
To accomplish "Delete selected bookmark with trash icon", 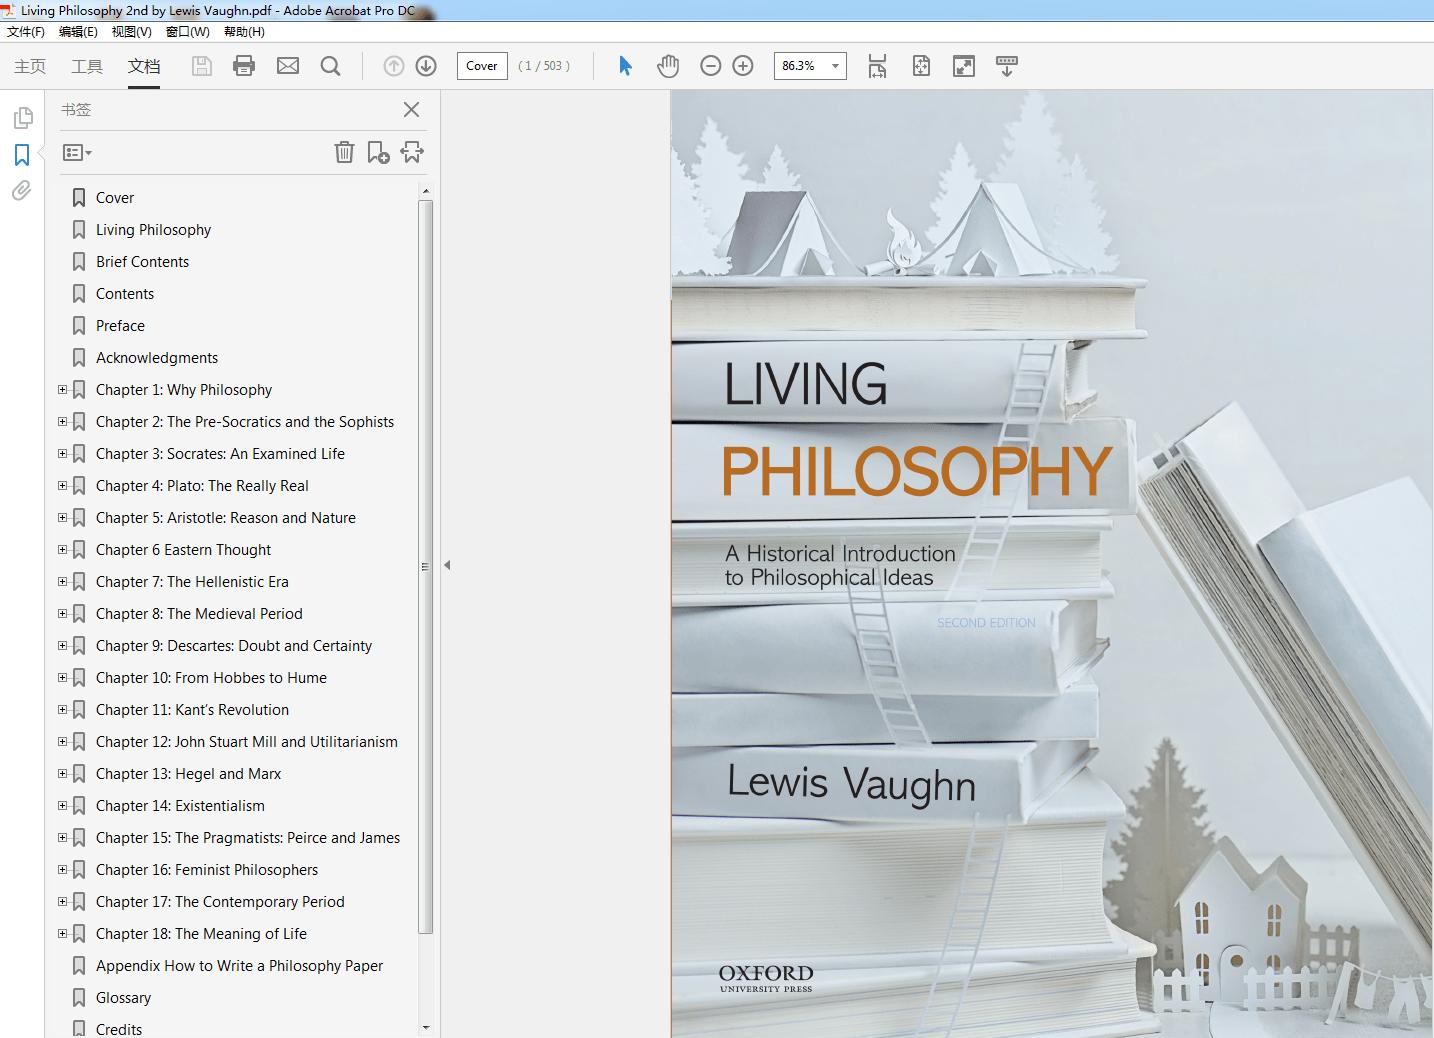I will pos(344,152).
